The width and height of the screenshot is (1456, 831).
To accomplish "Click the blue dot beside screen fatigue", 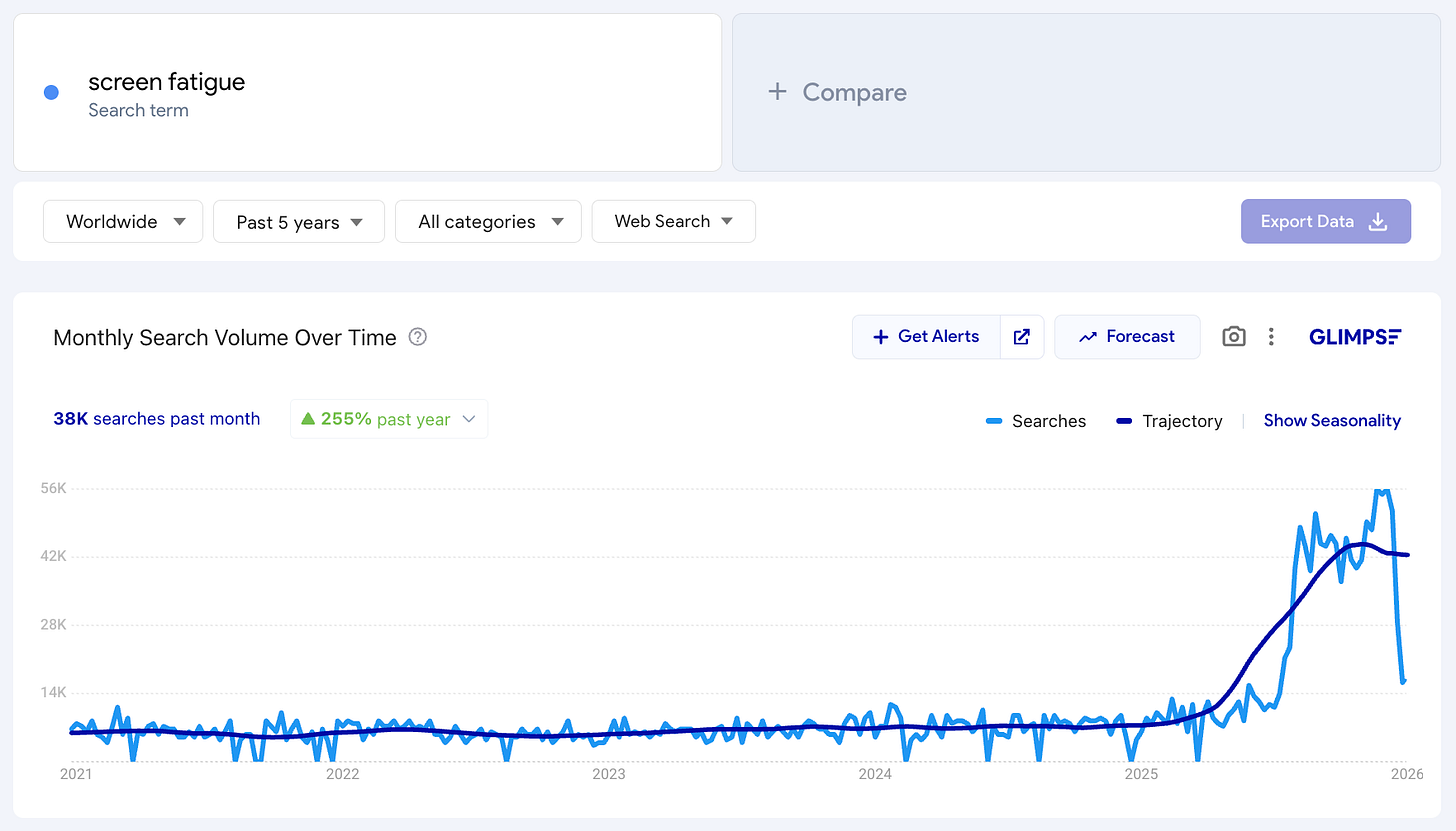I will (51, 92).
